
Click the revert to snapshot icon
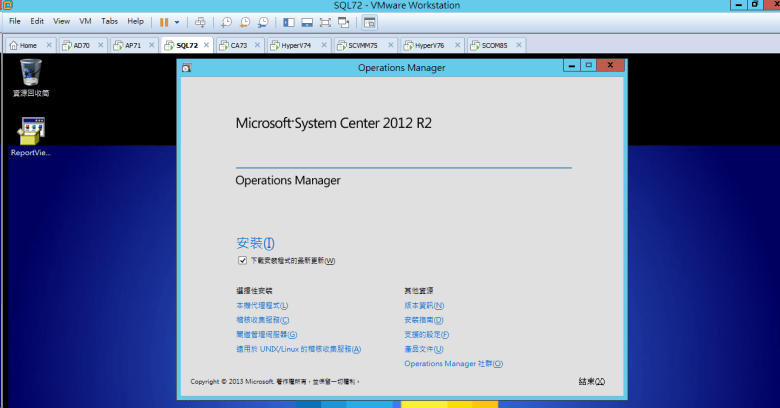coord(245,21)
